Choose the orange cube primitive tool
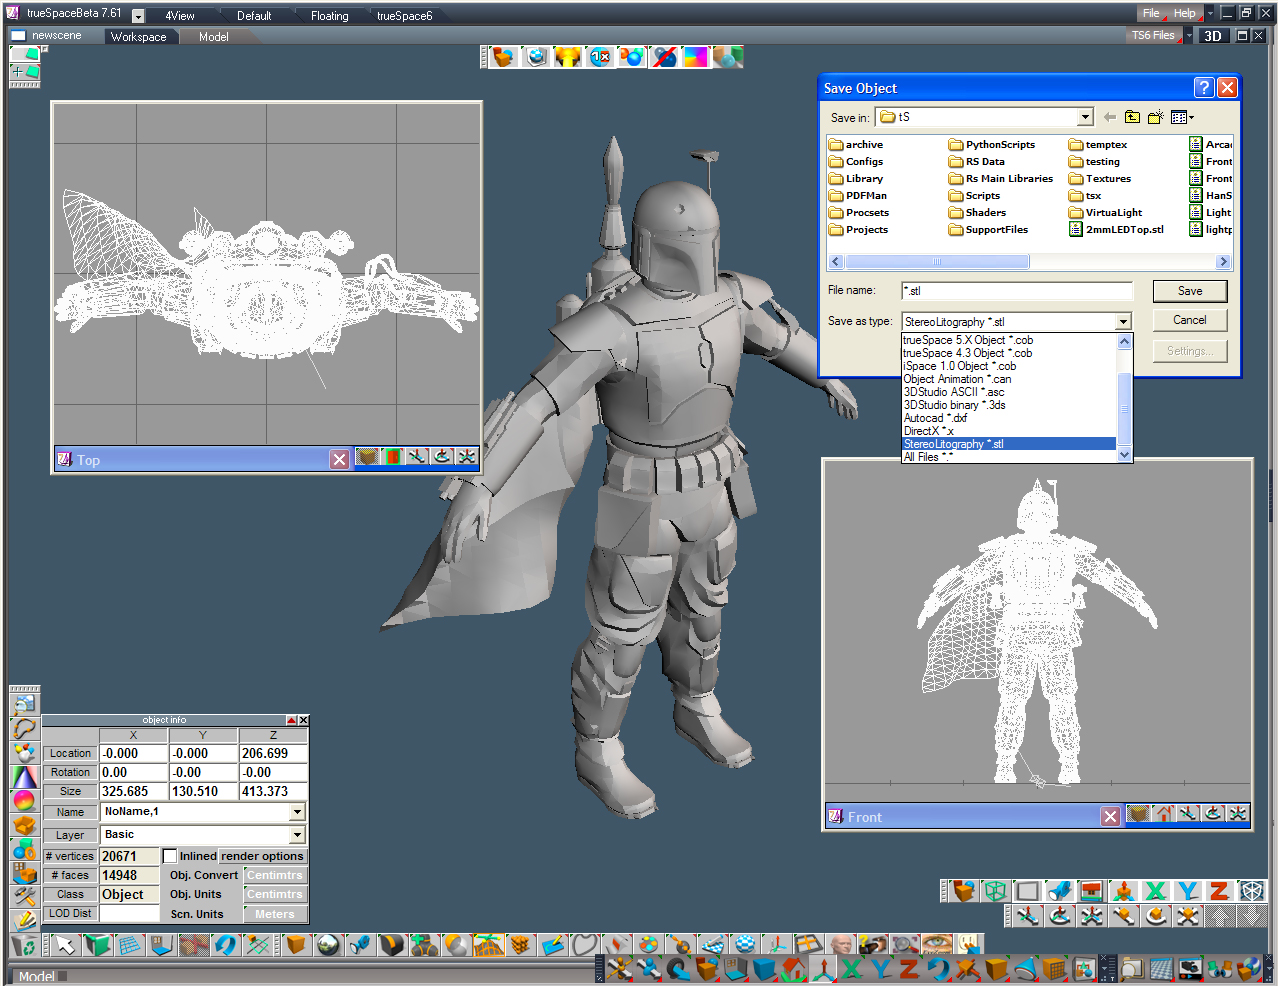Image resolution: width=1278 pixels, height=986 pixels. point(295,945)
